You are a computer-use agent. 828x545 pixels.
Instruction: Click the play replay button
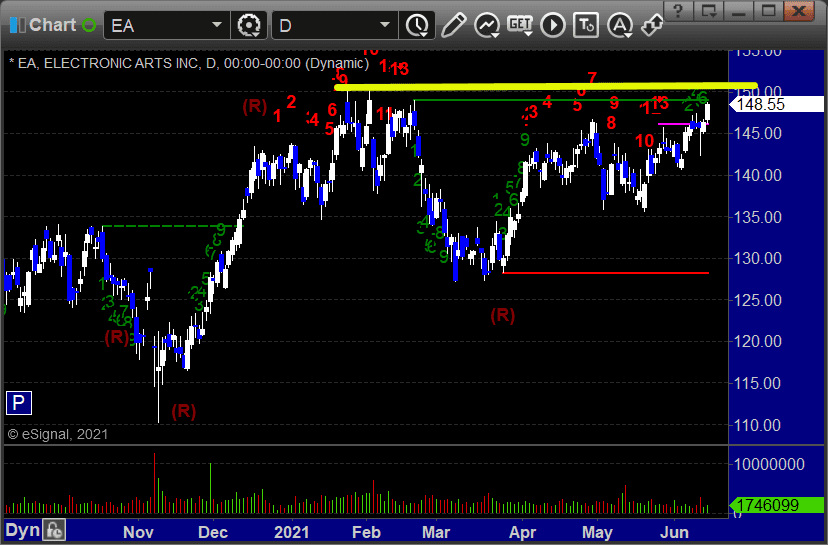pyautogui.click(x=553, y=25)
